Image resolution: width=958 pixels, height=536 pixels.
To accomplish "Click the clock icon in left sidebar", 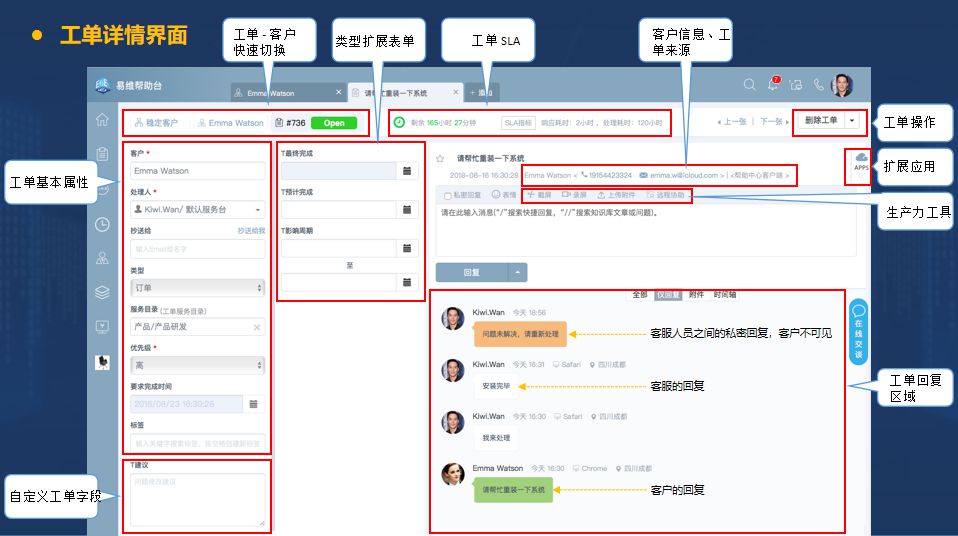I will pos(102,224).
